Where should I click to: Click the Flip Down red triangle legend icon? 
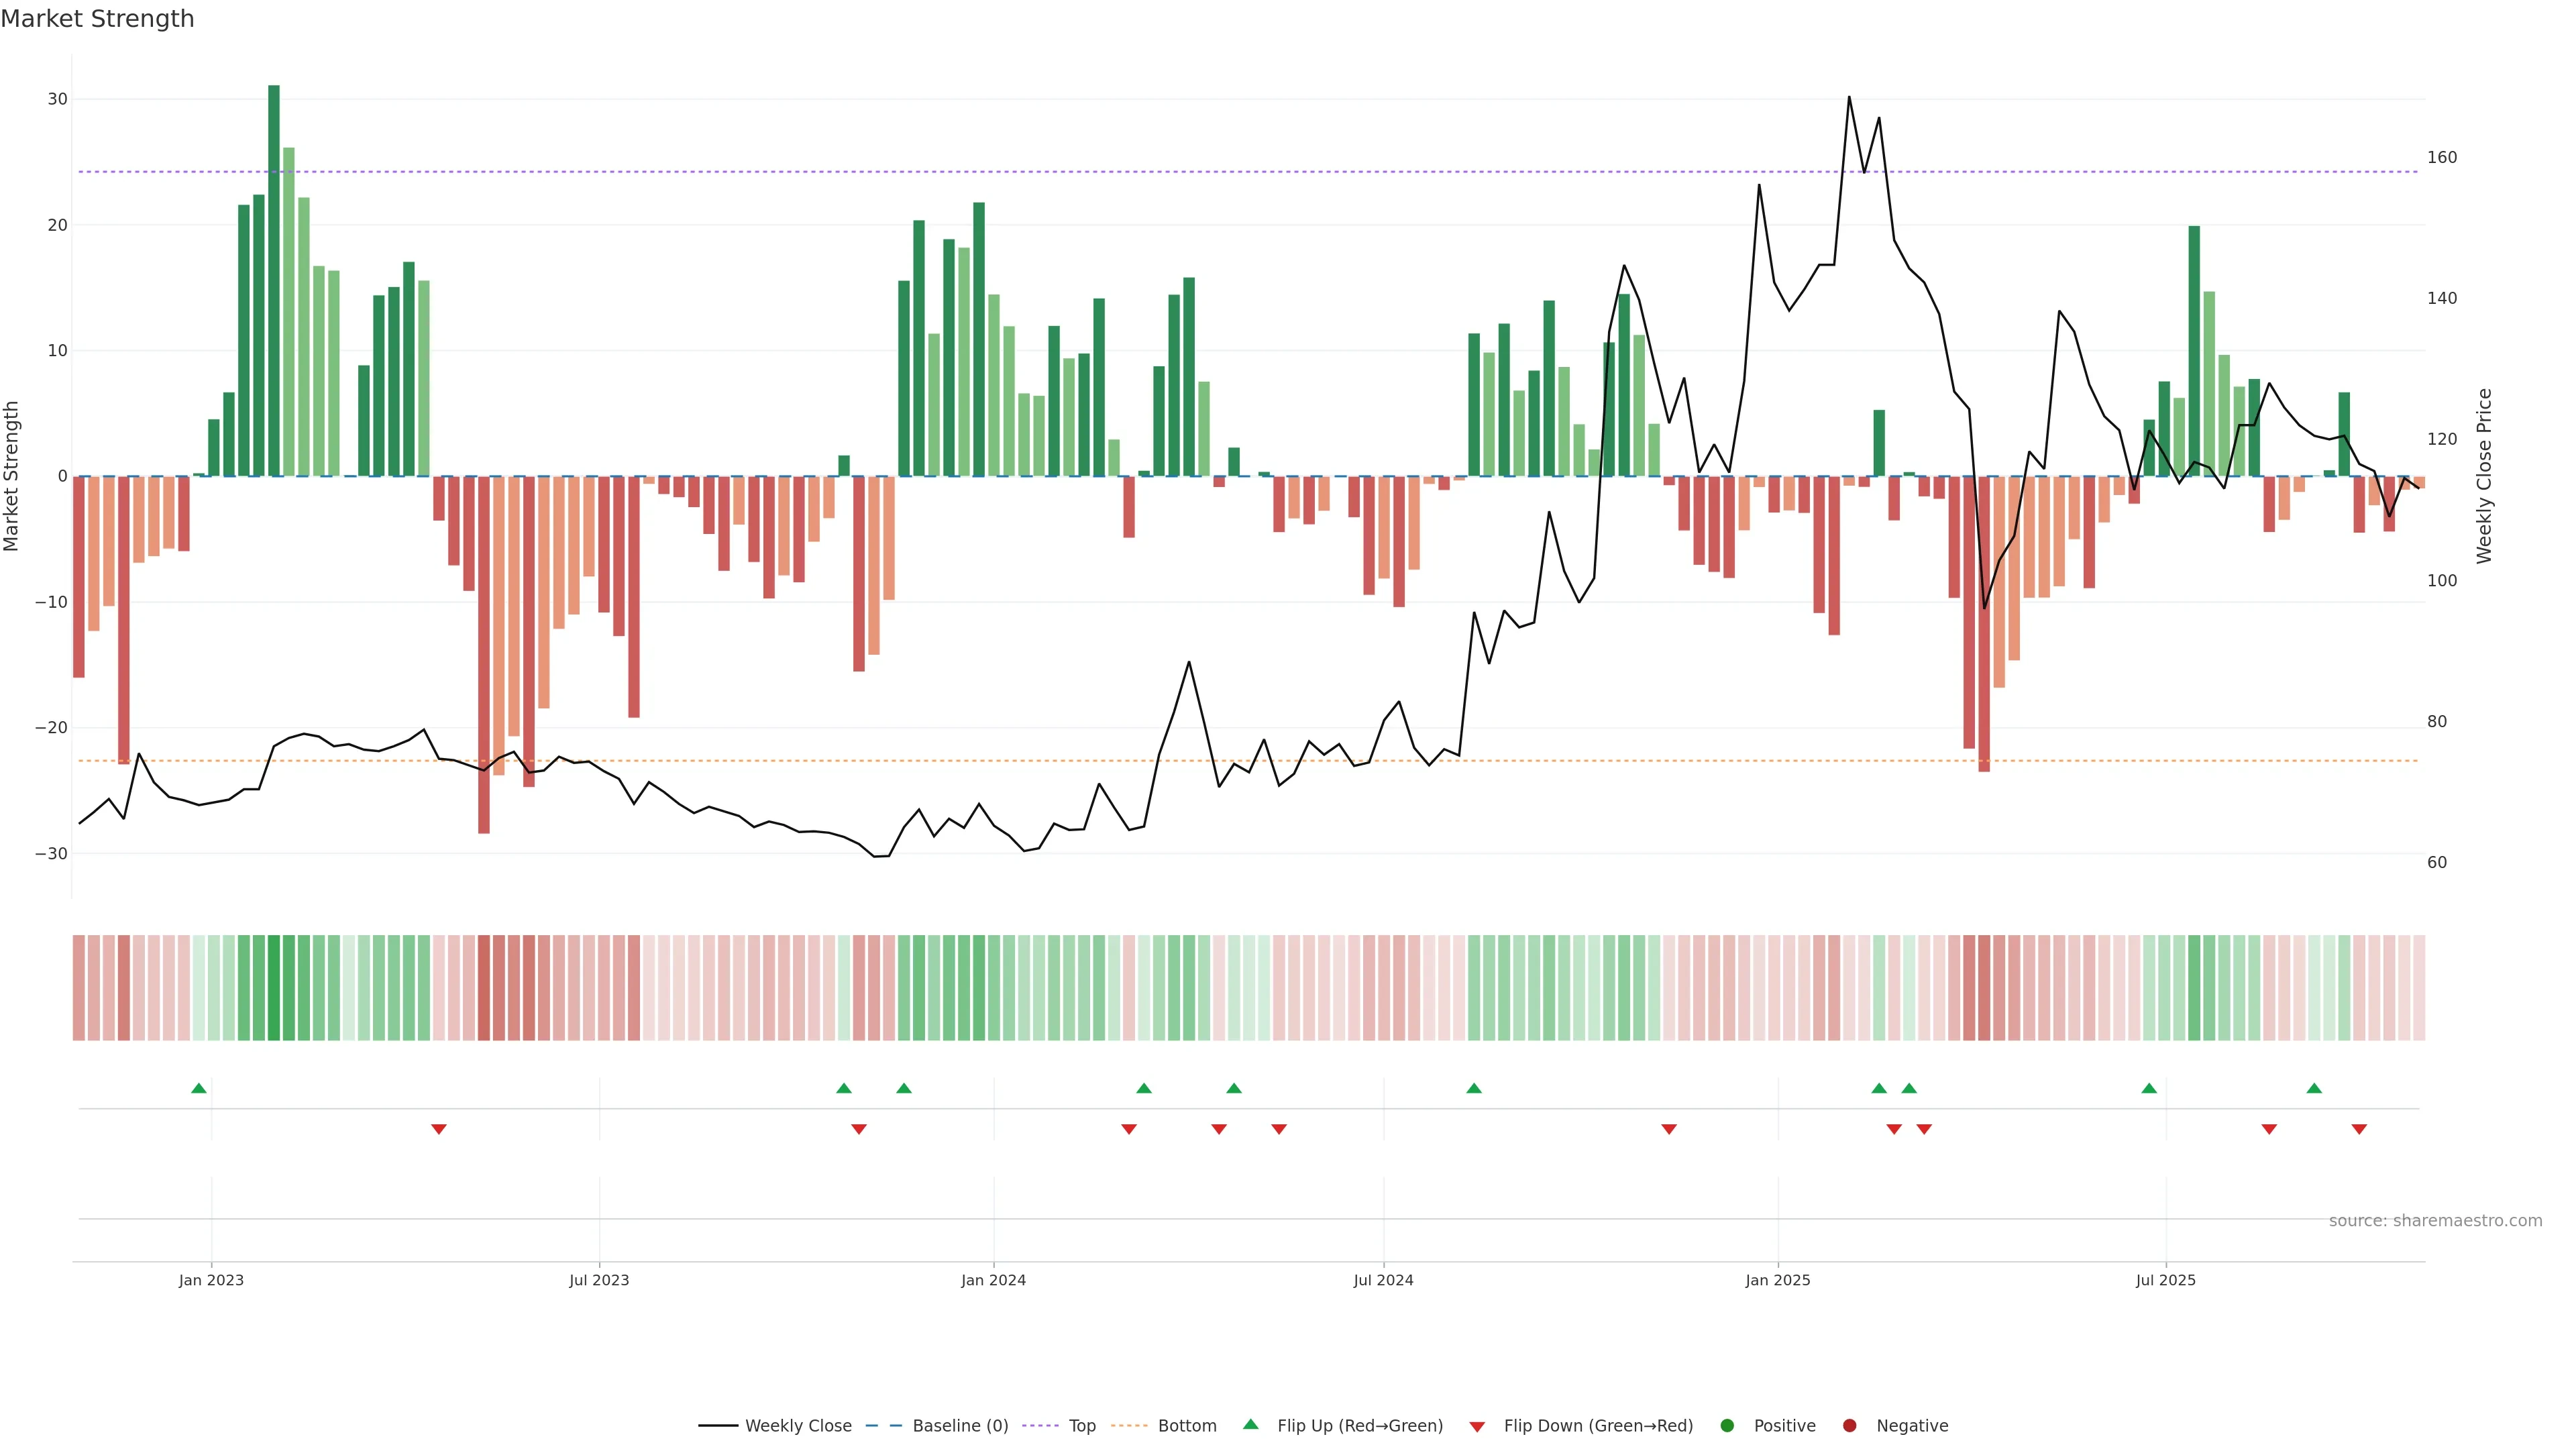click(1477, 1427)
